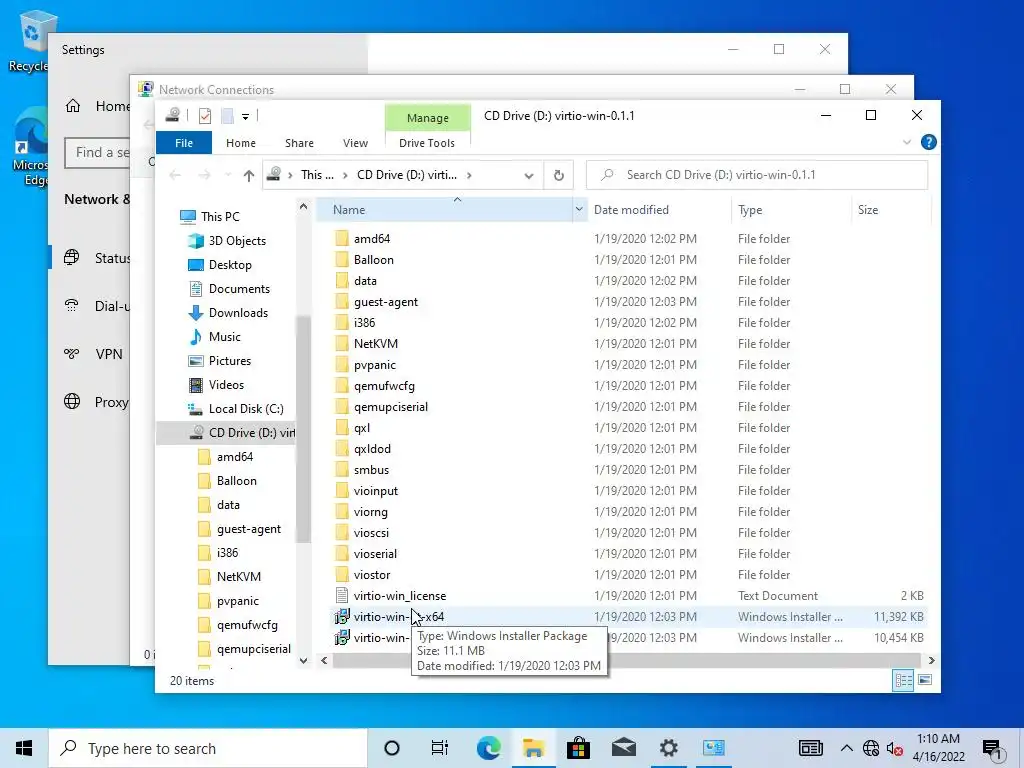Viewport: 1024px width, 768px height.
Task: Open Pictures in navigation pane
Action: click(230, 360)
